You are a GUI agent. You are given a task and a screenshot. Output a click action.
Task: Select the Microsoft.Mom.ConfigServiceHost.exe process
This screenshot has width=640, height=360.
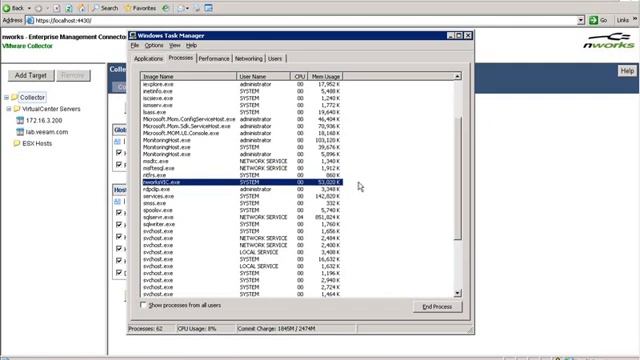(242, 119)
